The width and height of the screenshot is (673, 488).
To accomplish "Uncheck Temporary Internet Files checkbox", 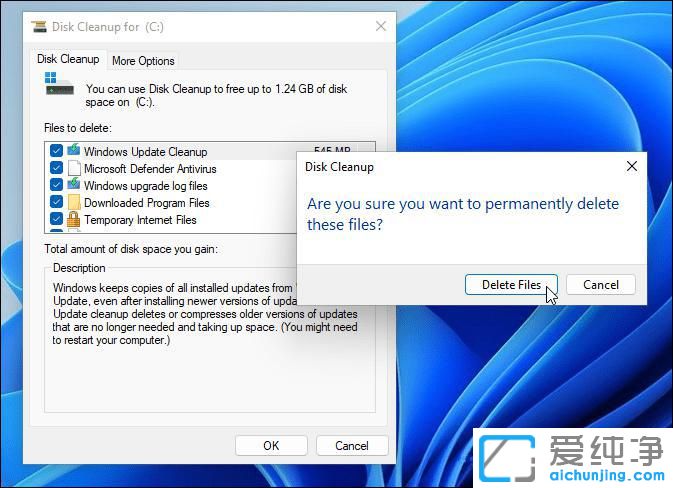I will tap(56, 219).
